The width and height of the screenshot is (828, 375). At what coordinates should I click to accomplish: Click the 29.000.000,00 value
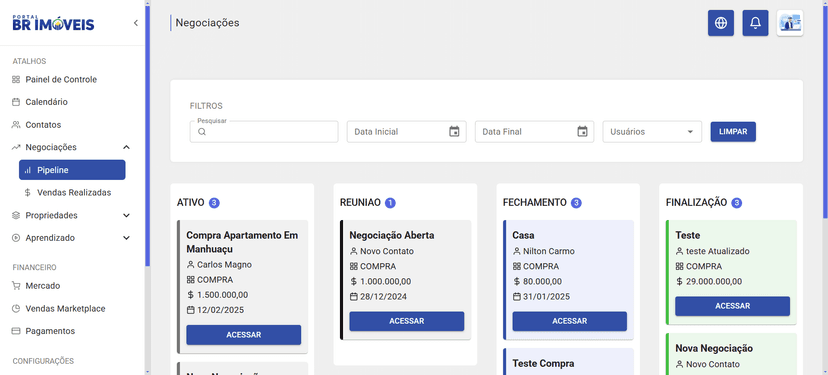(x=714, y=282)
